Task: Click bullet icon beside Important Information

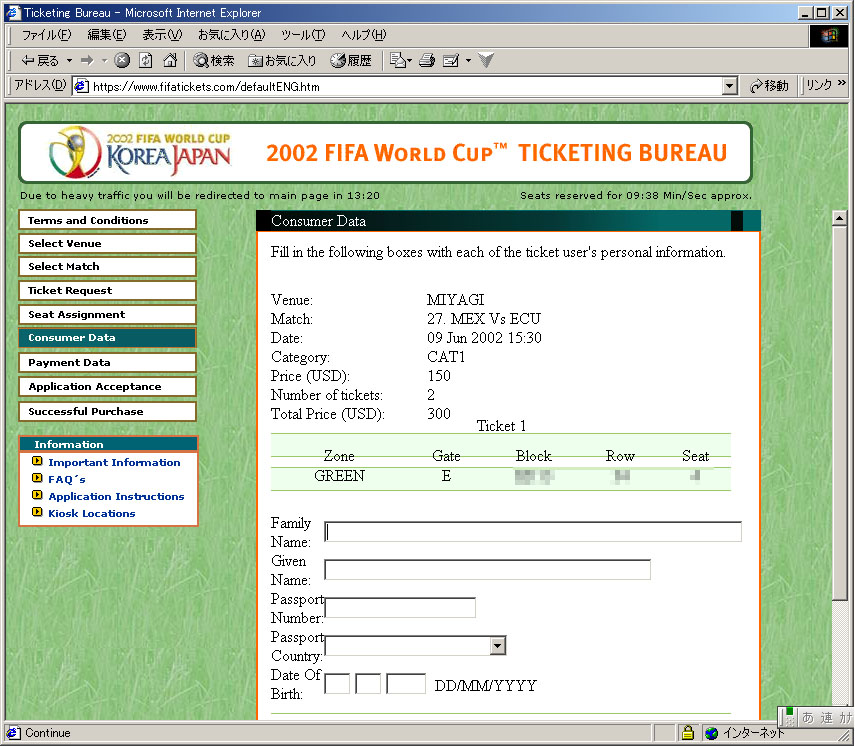Action: click(37, 461)
